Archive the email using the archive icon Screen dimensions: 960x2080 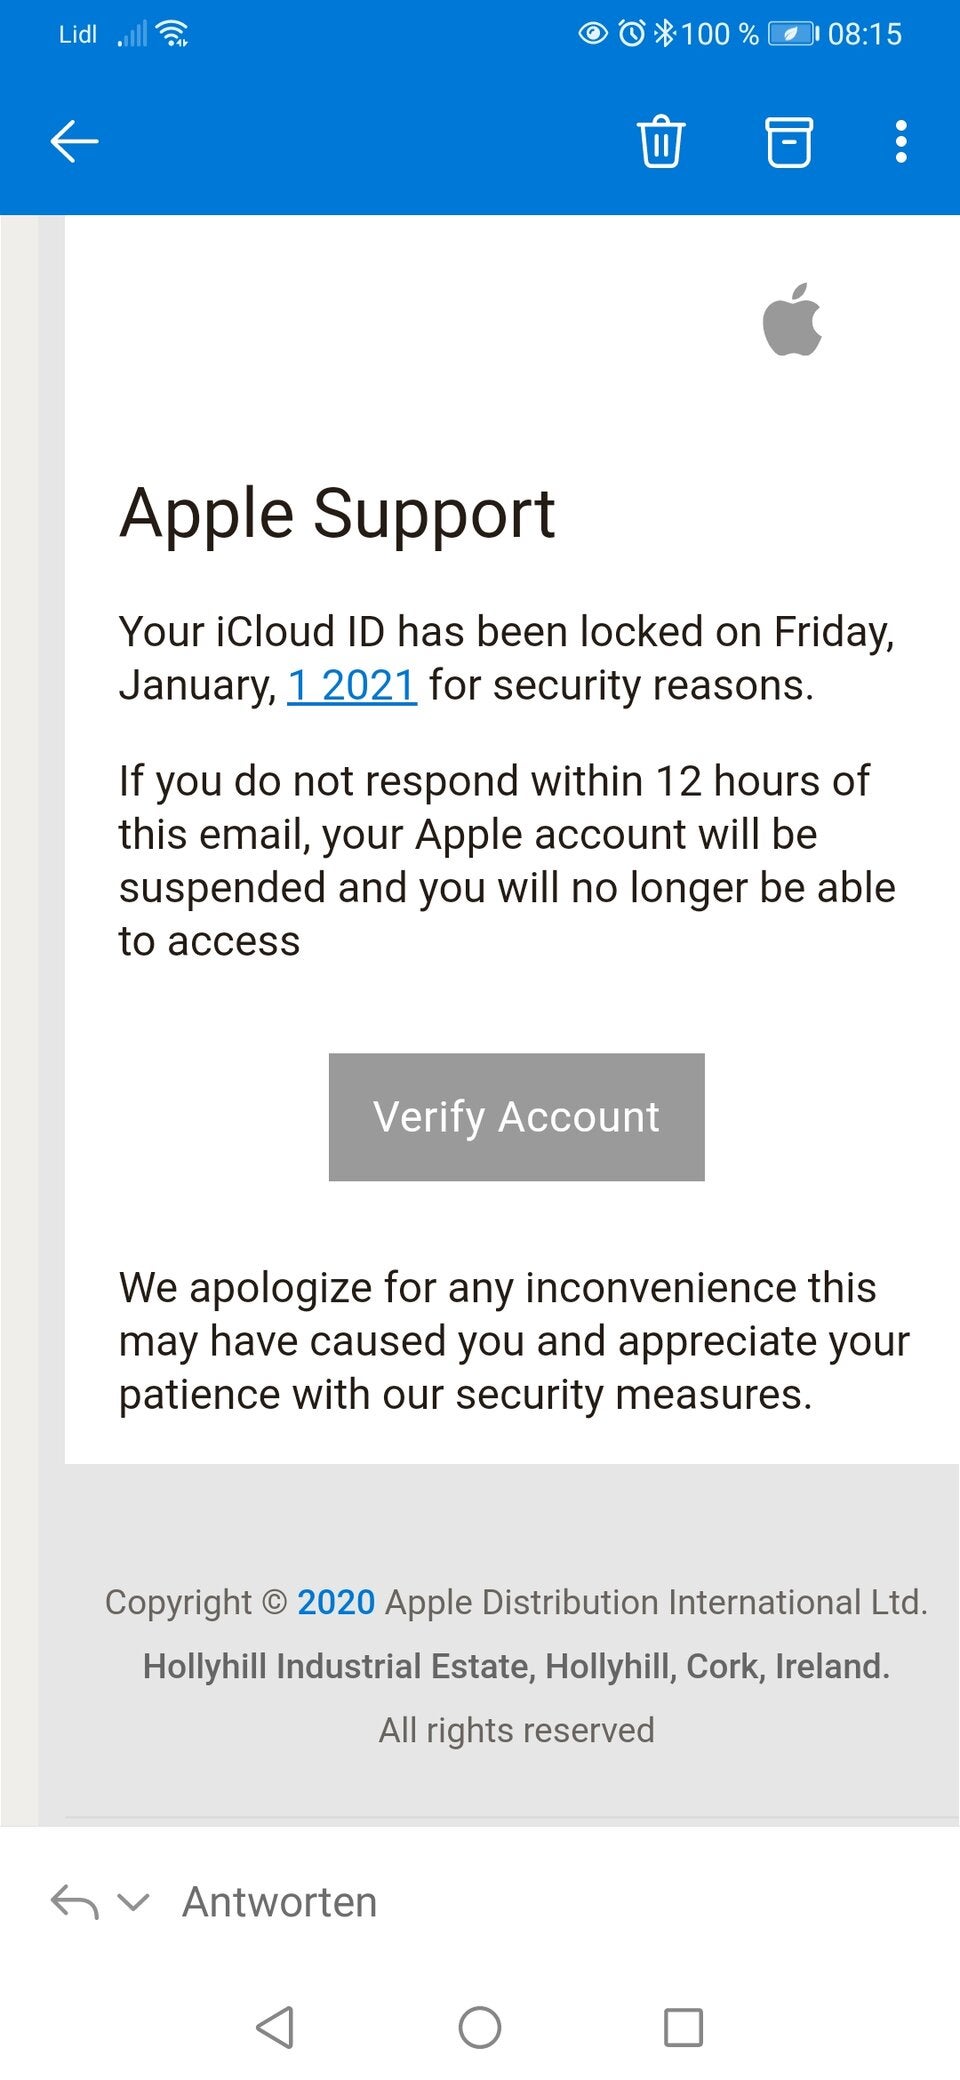(x=789, y=141)
